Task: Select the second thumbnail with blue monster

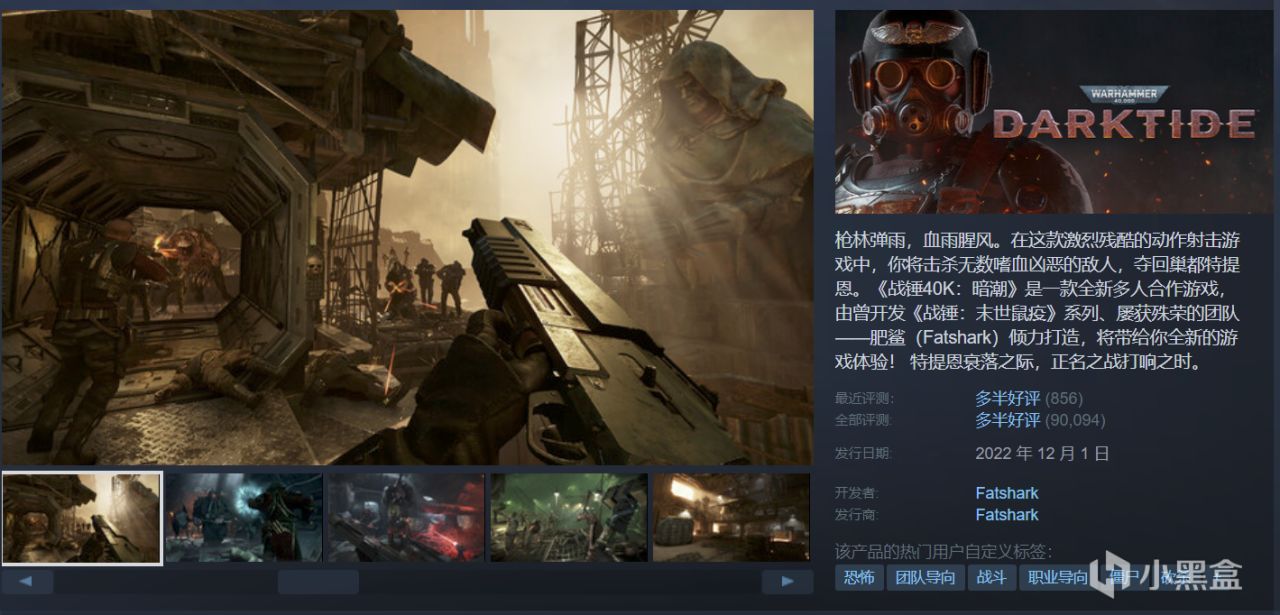Action: click(244, 518)
